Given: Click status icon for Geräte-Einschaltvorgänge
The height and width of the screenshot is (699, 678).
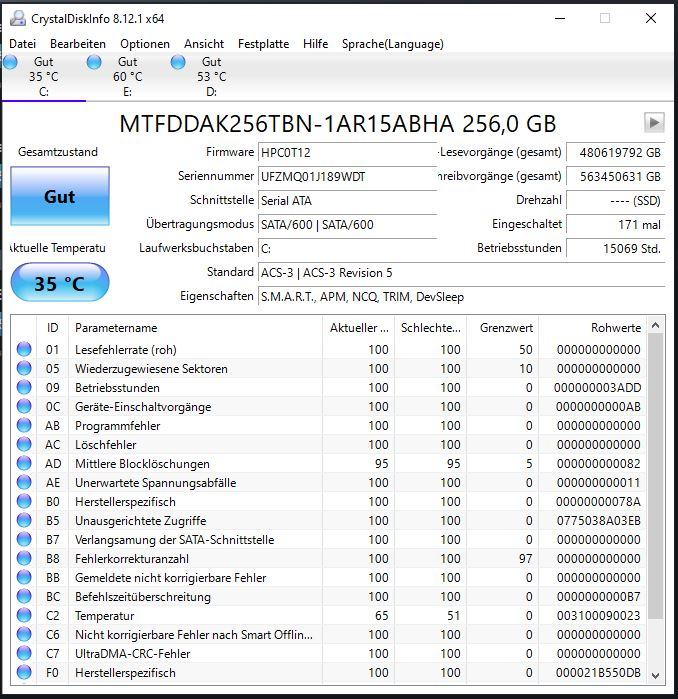Looking at the screenshot, I should (x=24, y=406).
